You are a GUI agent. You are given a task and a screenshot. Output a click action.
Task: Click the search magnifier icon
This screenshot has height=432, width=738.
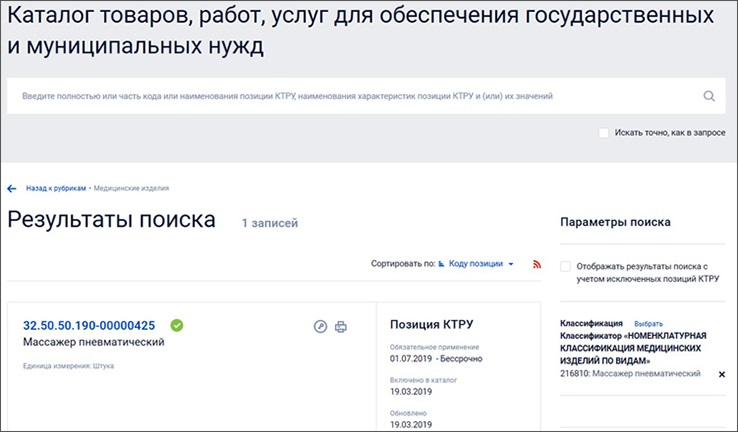click(x=709, y=97)
